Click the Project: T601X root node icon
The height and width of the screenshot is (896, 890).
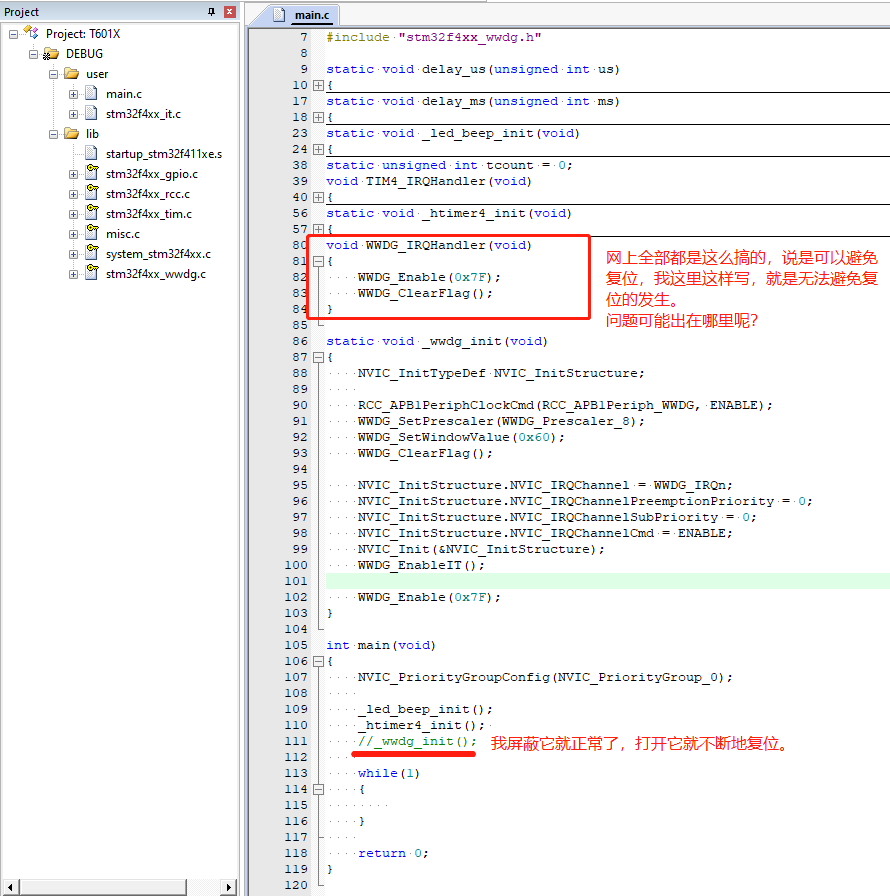click(30, 33)
